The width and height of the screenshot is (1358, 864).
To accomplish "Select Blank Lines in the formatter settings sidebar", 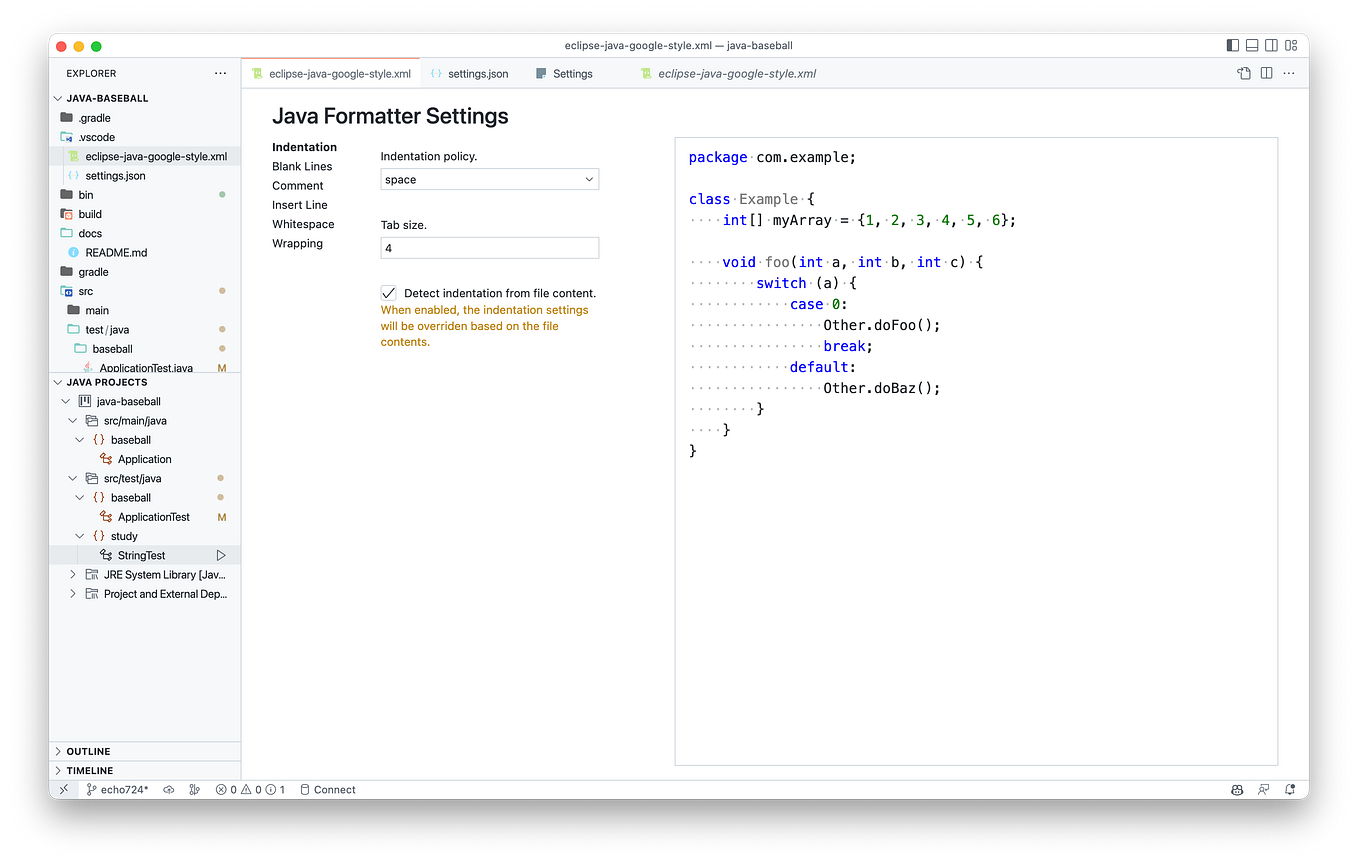I will pos(302,166).
